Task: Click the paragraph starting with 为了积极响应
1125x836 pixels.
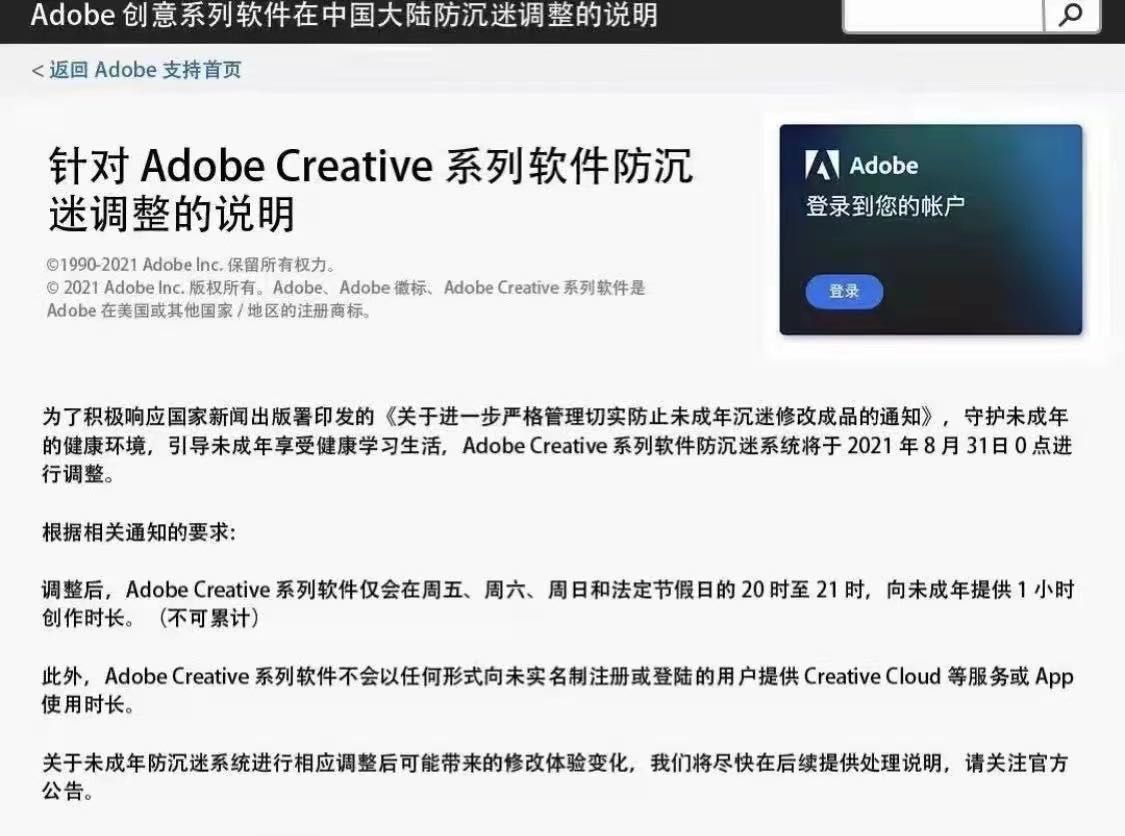Action: coord(555,445)
